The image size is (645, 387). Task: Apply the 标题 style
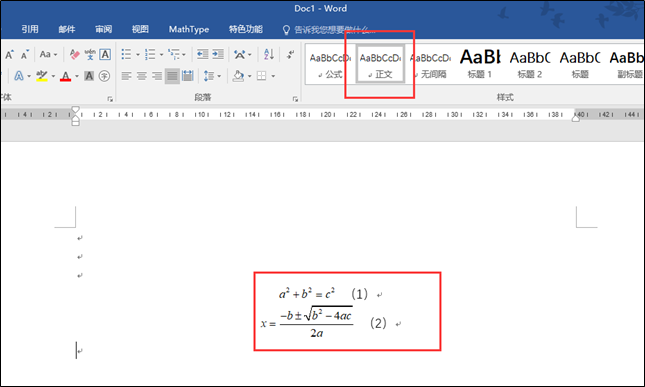[580, 65]
